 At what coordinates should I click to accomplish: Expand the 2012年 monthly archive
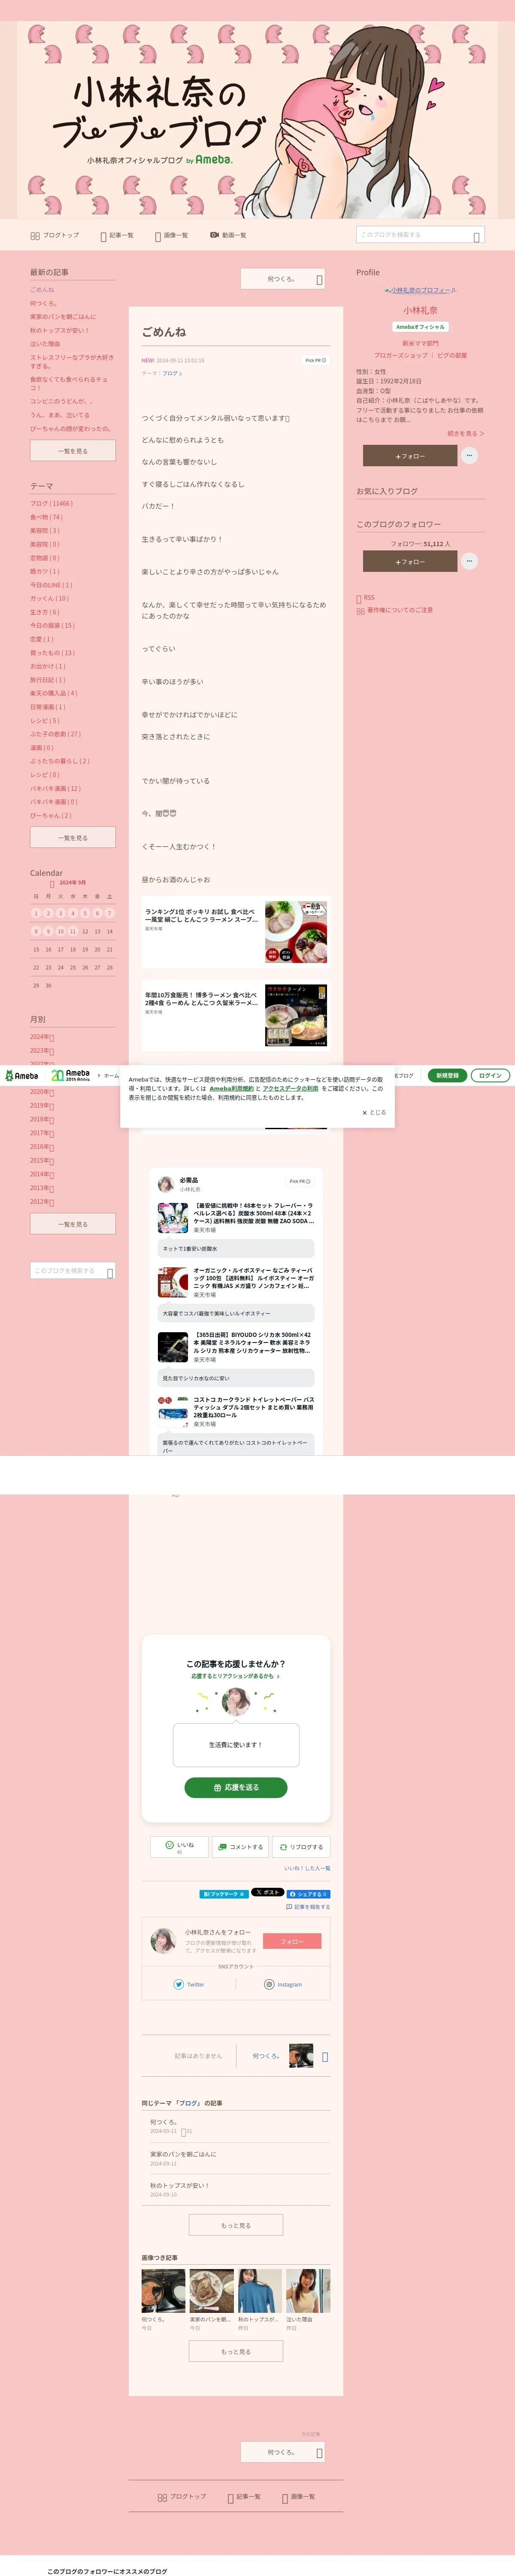click(42, 1202)
